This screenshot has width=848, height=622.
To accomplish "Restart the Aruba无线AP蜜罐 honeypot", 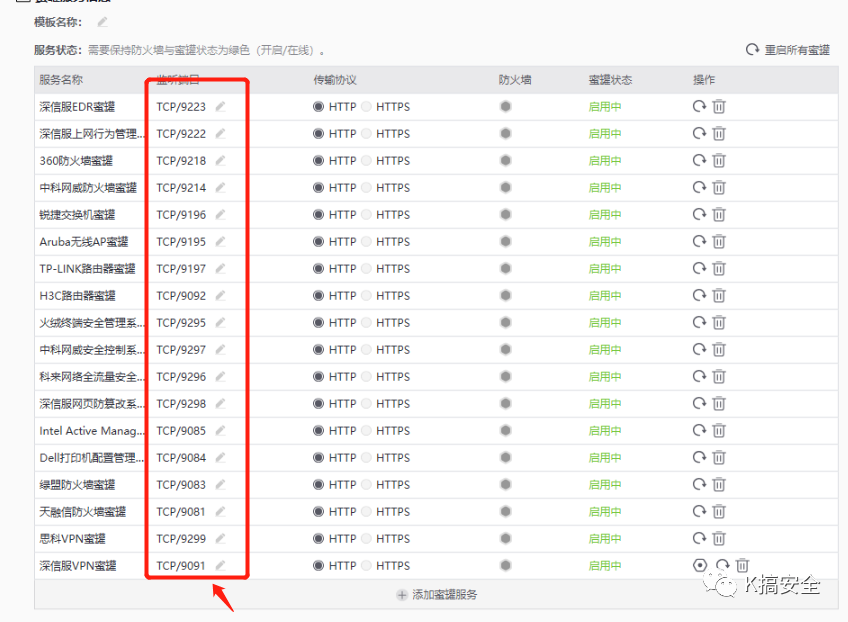I will pyautogui.click(x=699, y=242).
